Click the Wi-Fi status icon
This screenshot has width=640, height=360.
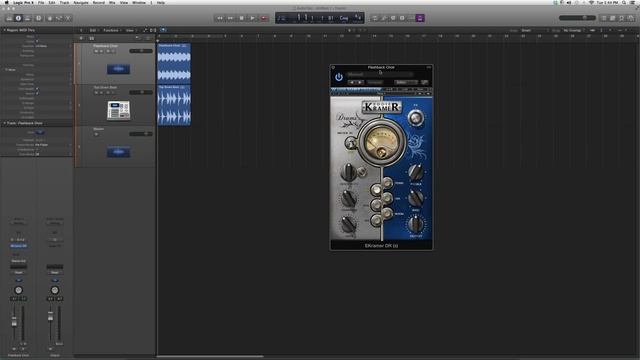coord(591,2)
